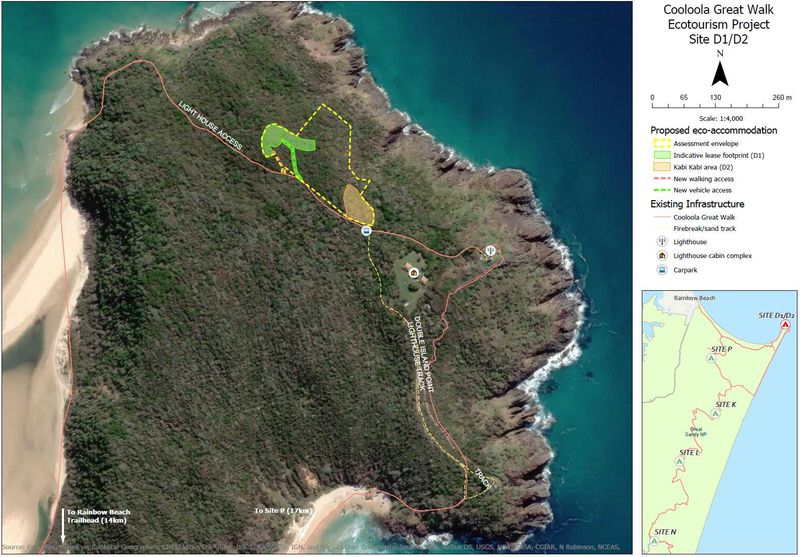The image size is (800, 557).
Task: Click the carpark icon on the map
Action: (365, 231)
